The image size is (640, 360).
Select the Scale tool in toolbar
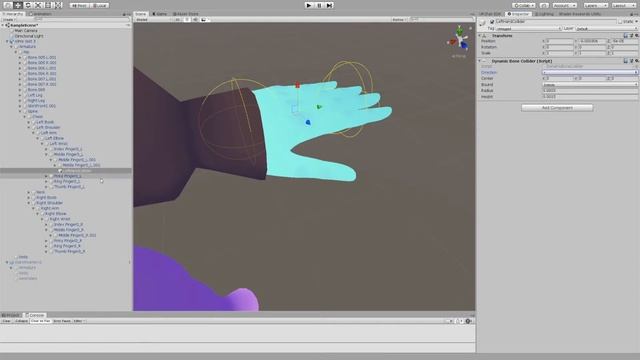38,5
